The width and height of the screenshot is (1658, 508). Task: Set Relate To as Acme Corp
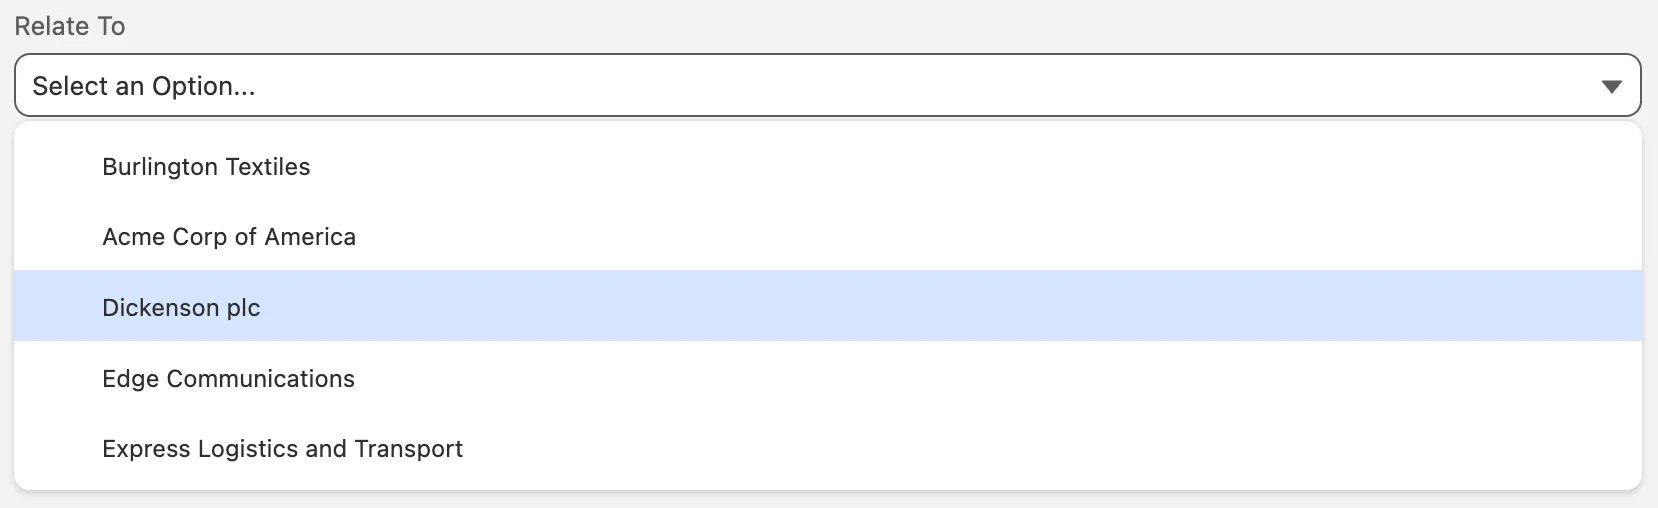[x=229, y=237]
